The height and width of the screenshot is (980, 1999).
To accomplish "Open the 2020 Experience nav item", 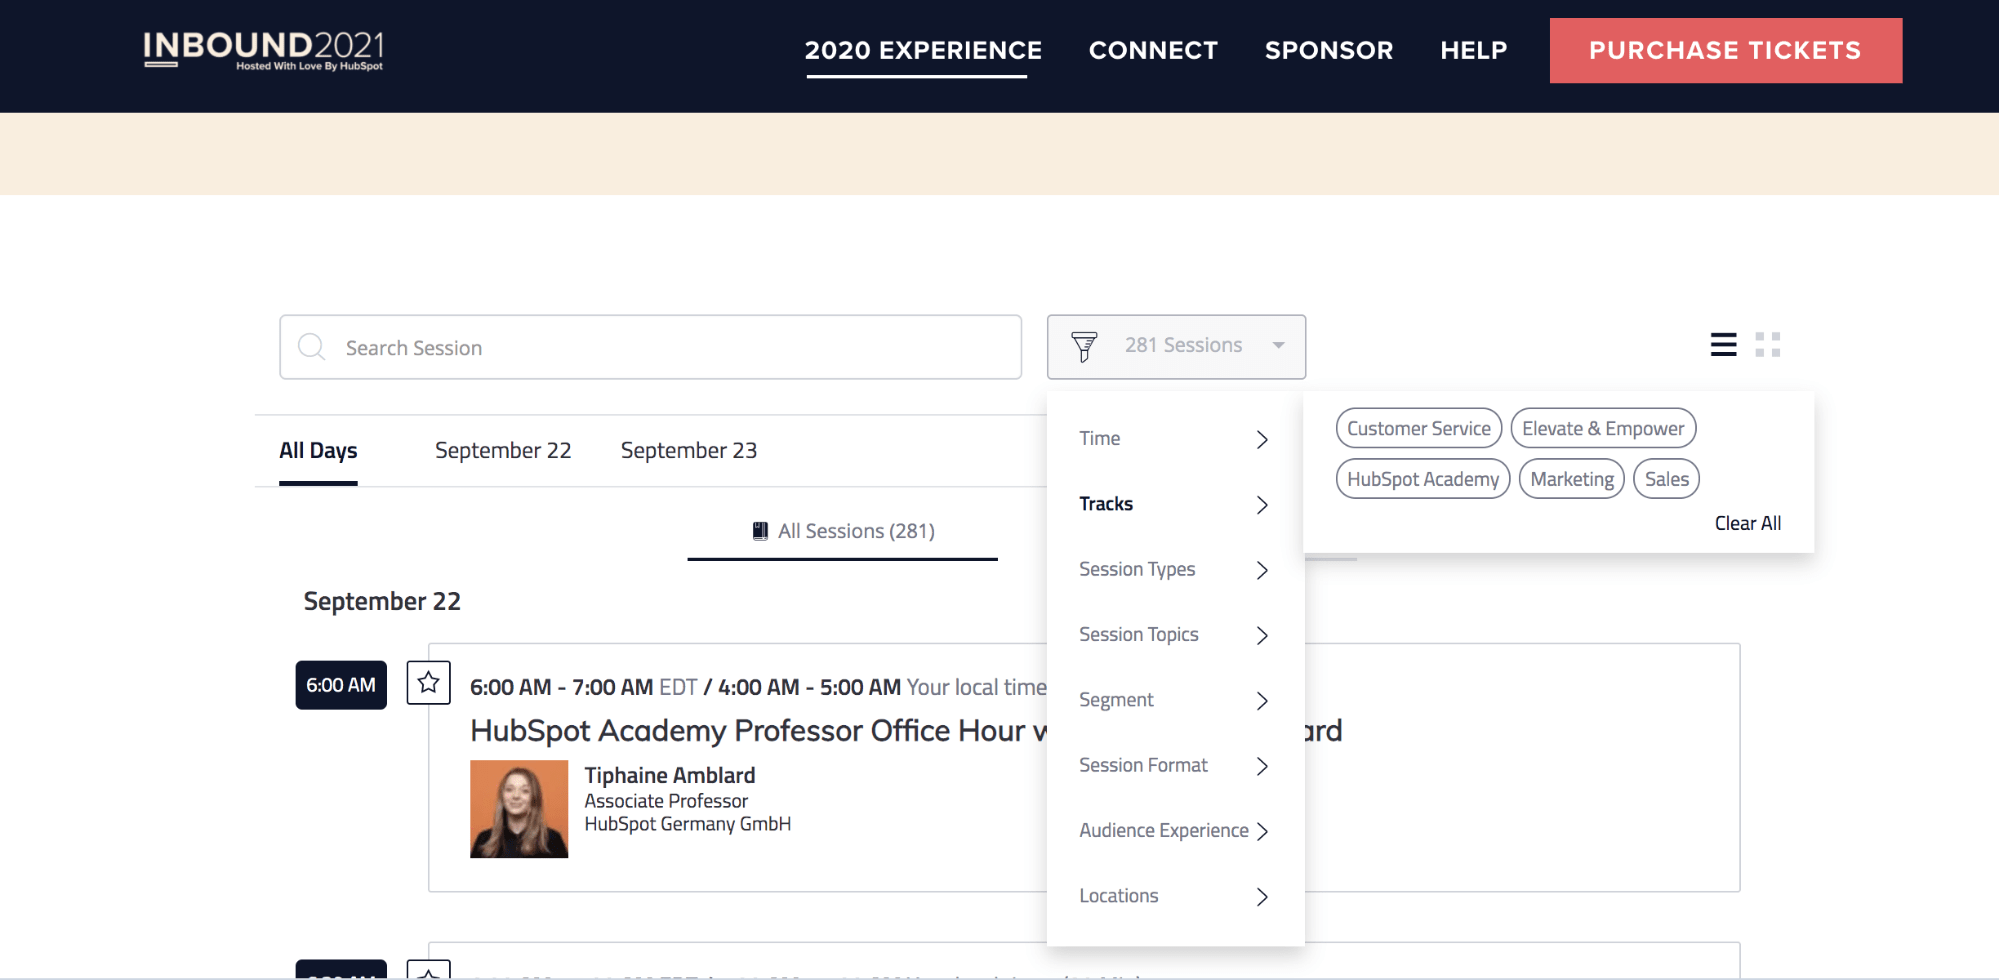I will pos(923,50).
